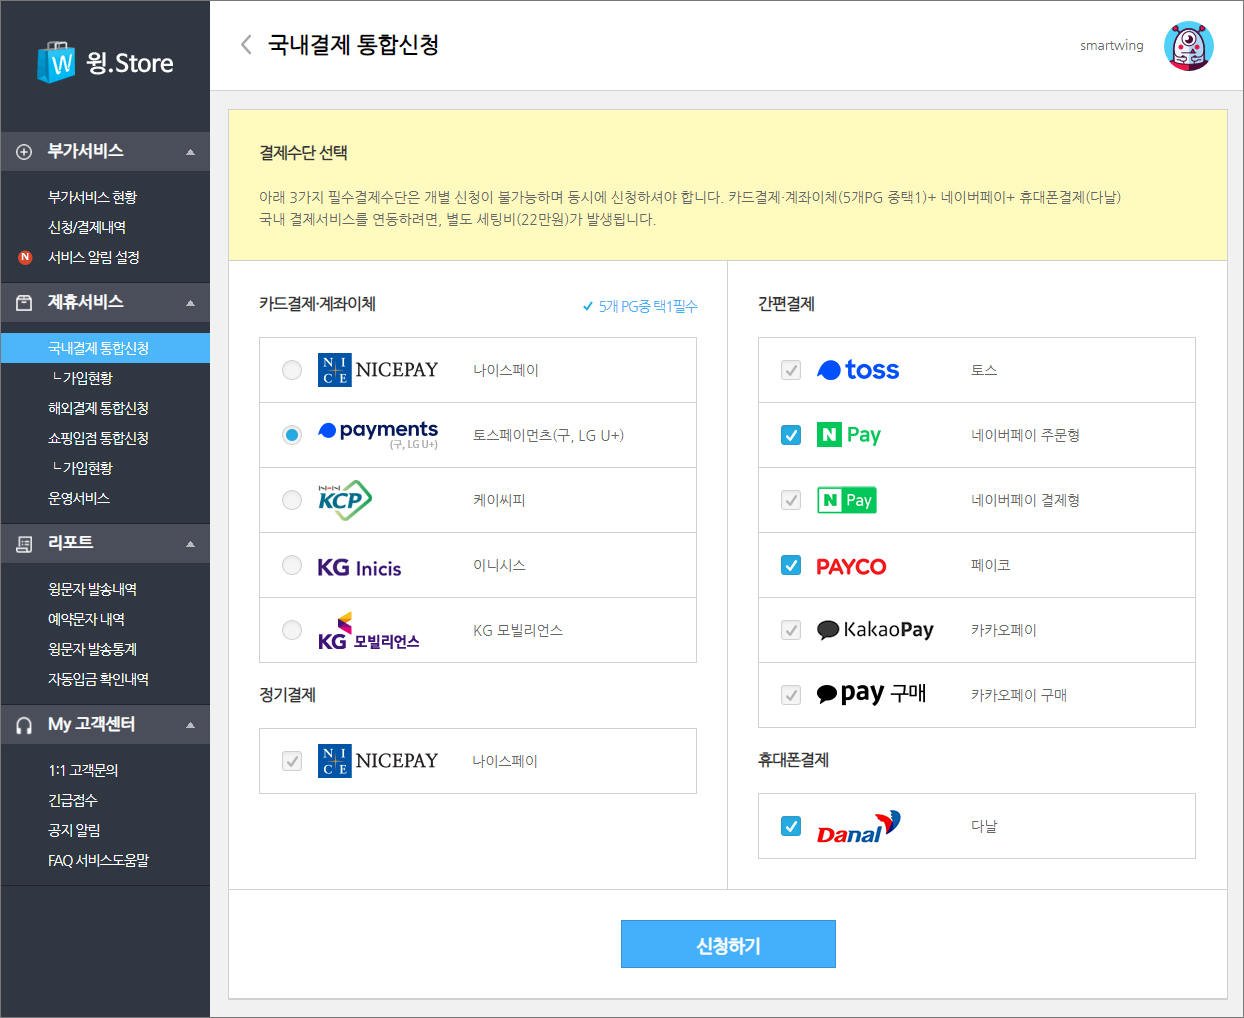
Task: Click the red N badge beside 서비스 알림 설정
Action: 25,258
